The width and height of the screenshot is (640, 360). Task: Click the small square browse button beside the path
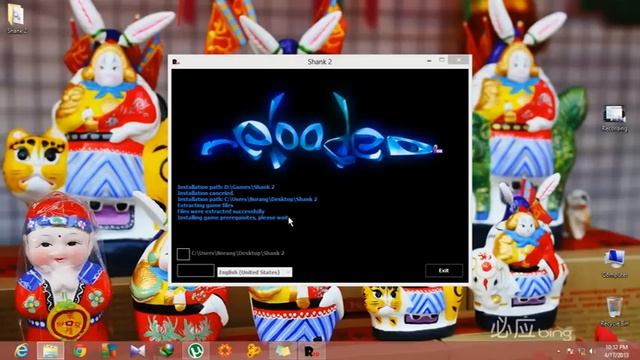tap(183, 254)
